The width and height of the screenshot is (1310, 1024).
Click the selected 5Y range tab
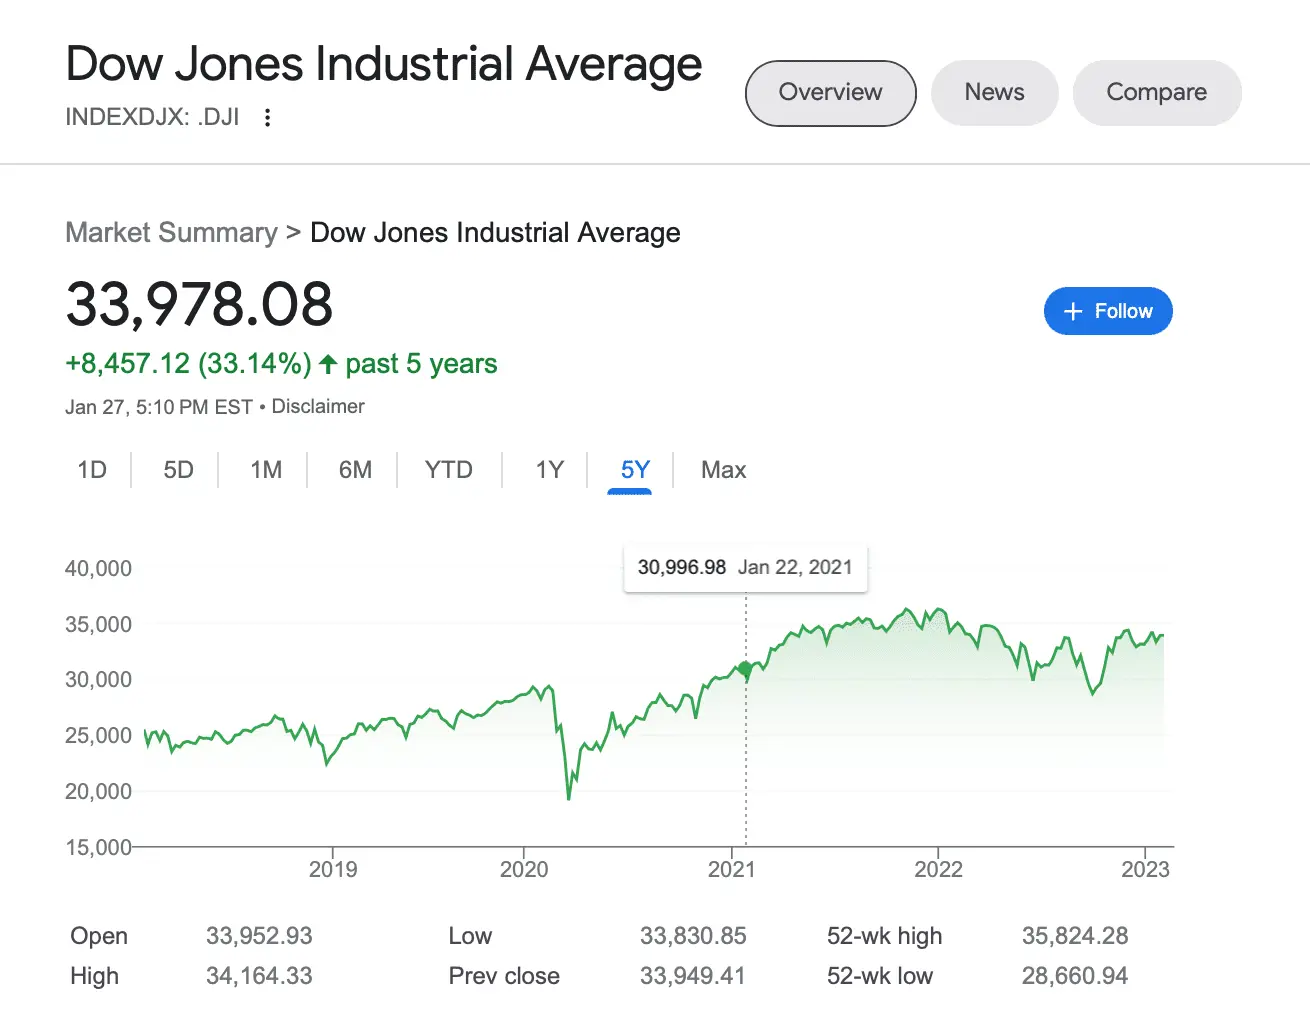635,470
